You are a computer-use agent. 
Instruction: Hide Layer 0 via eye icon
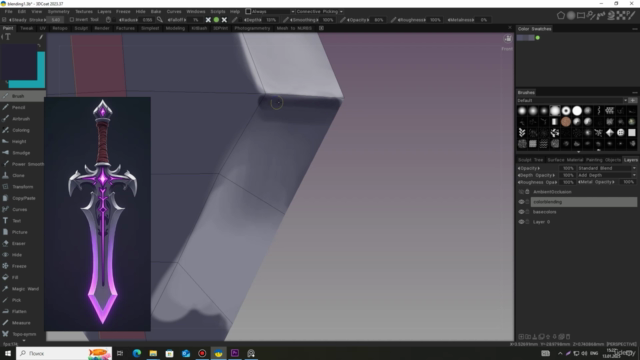521,222
